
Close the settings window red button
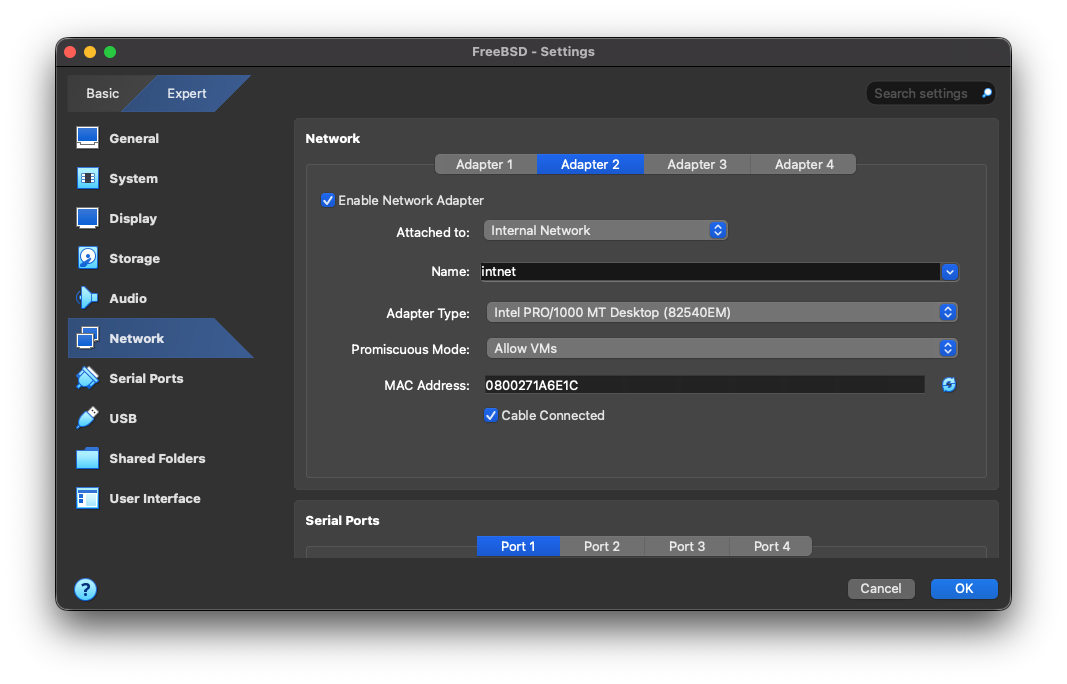[70, 52]
